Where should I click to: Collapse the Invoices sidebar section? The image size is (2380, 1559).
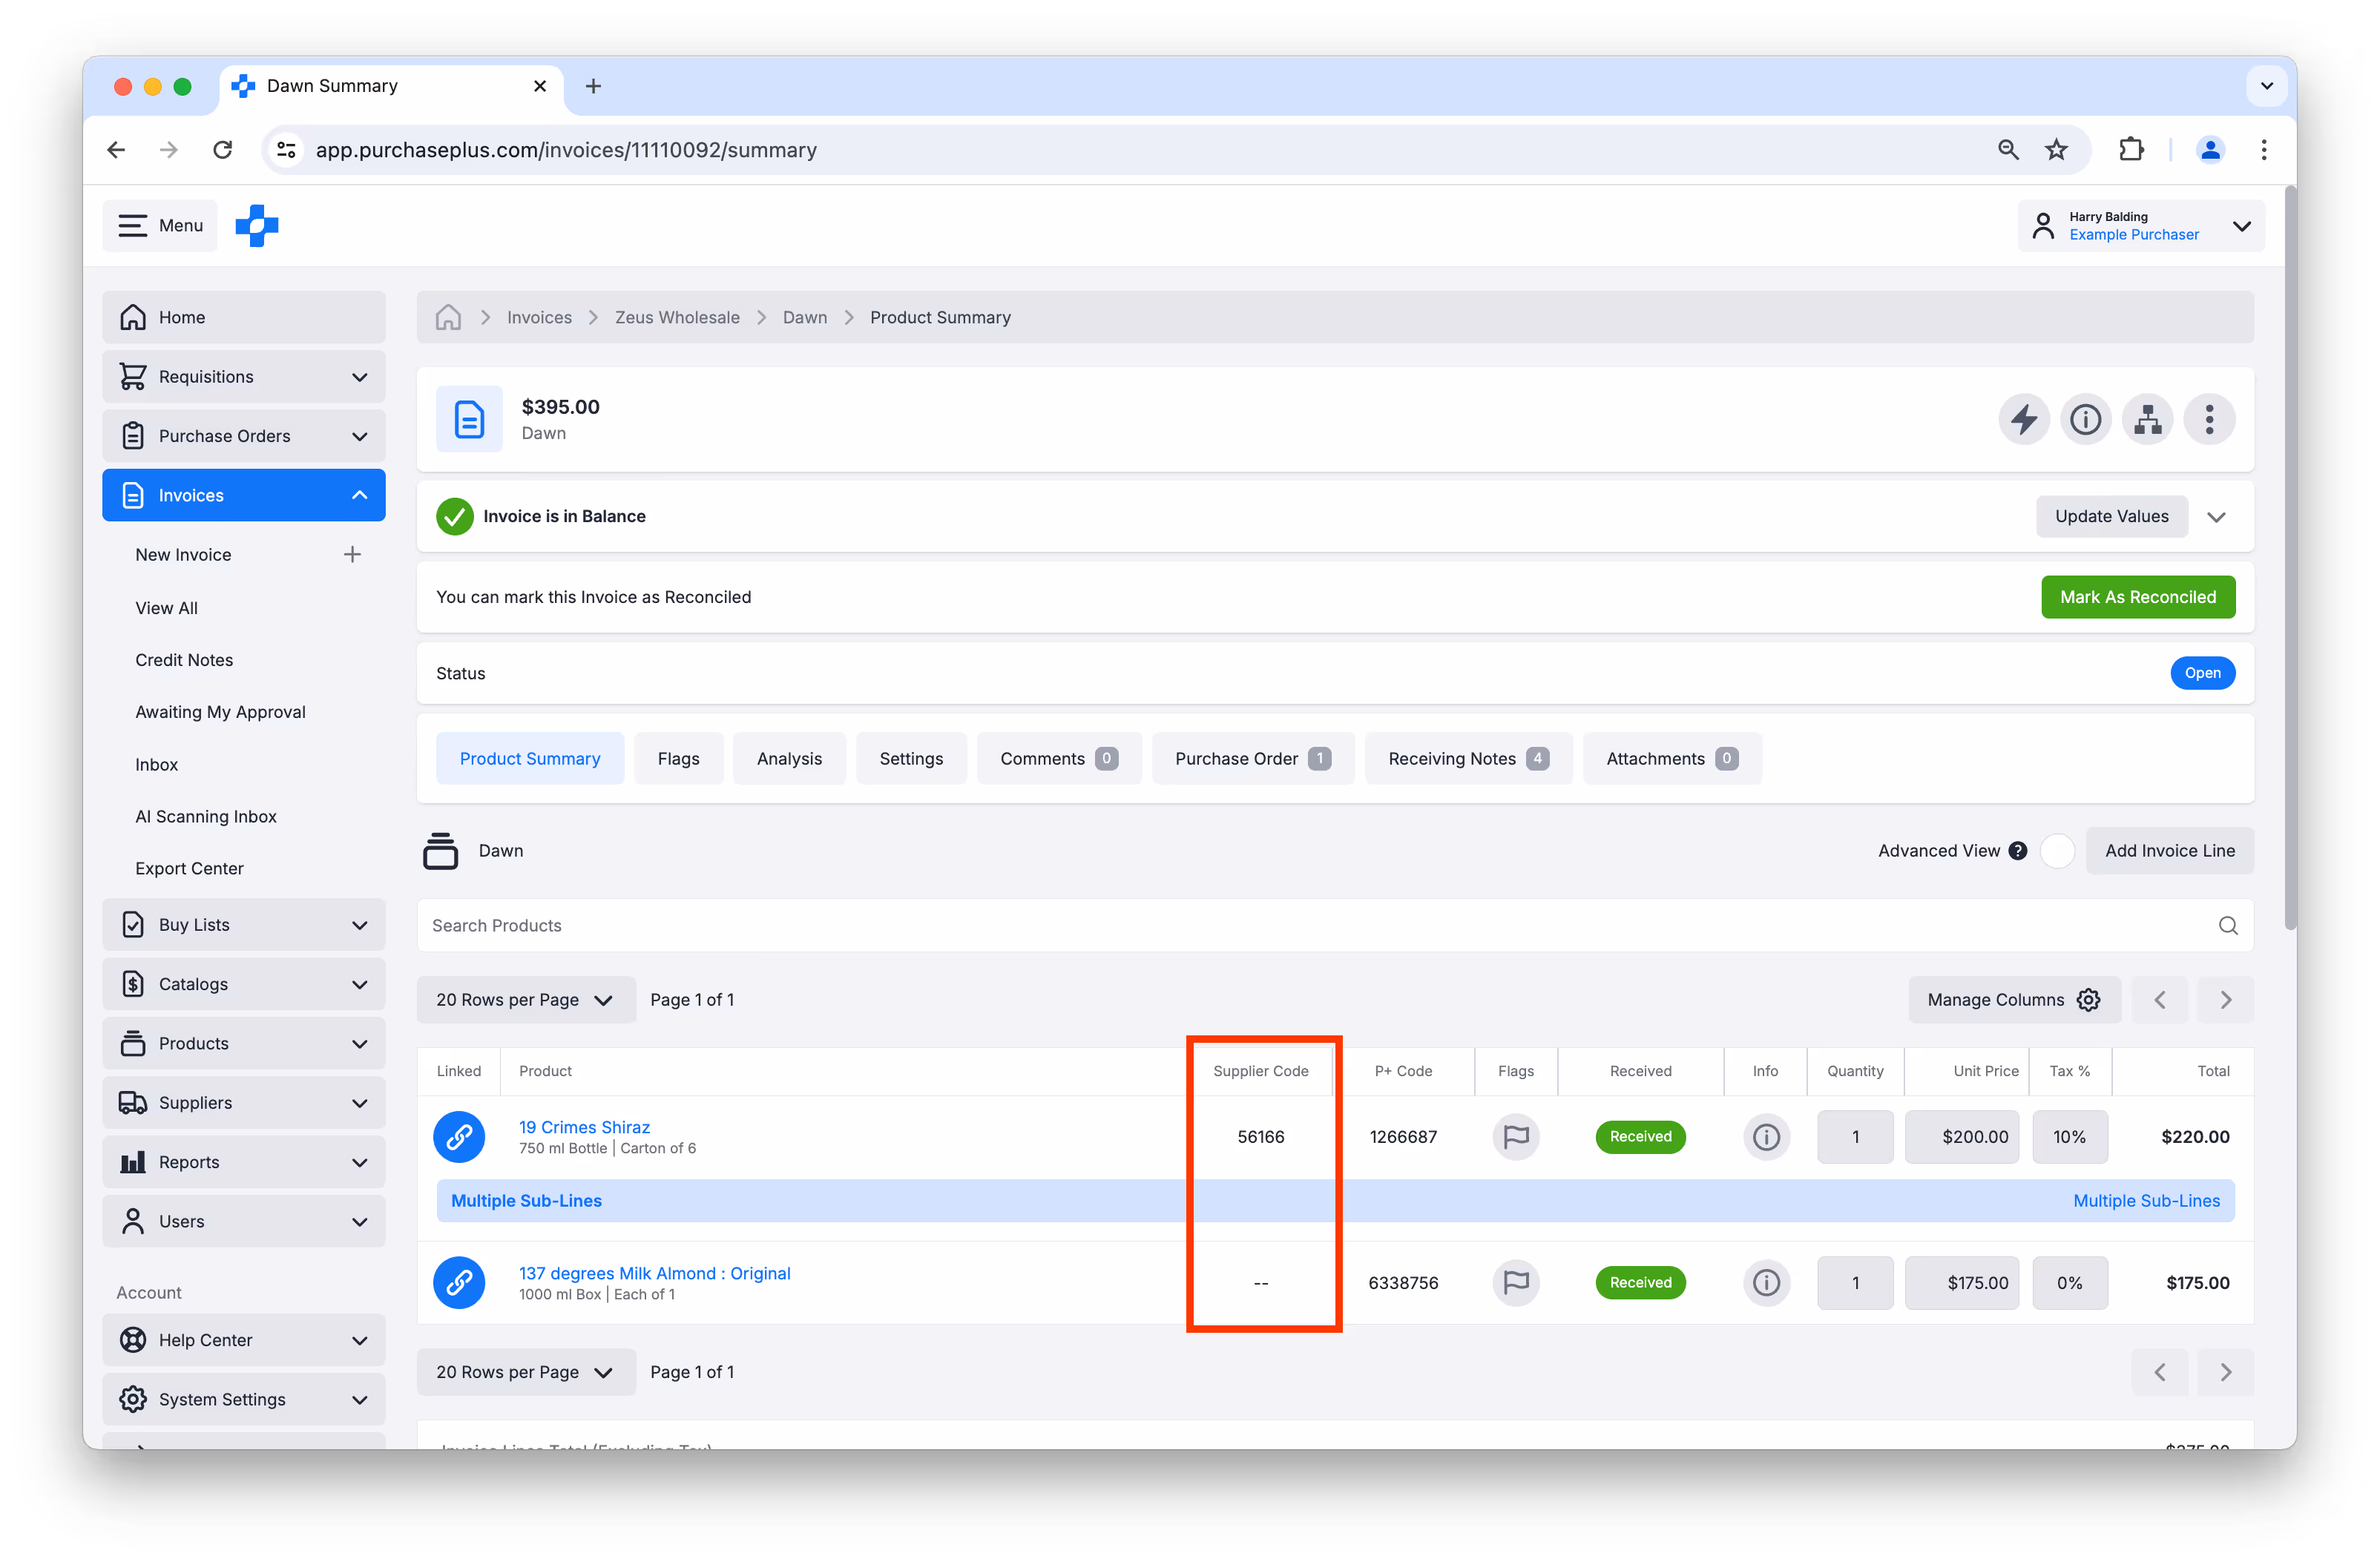click(359, 495)
